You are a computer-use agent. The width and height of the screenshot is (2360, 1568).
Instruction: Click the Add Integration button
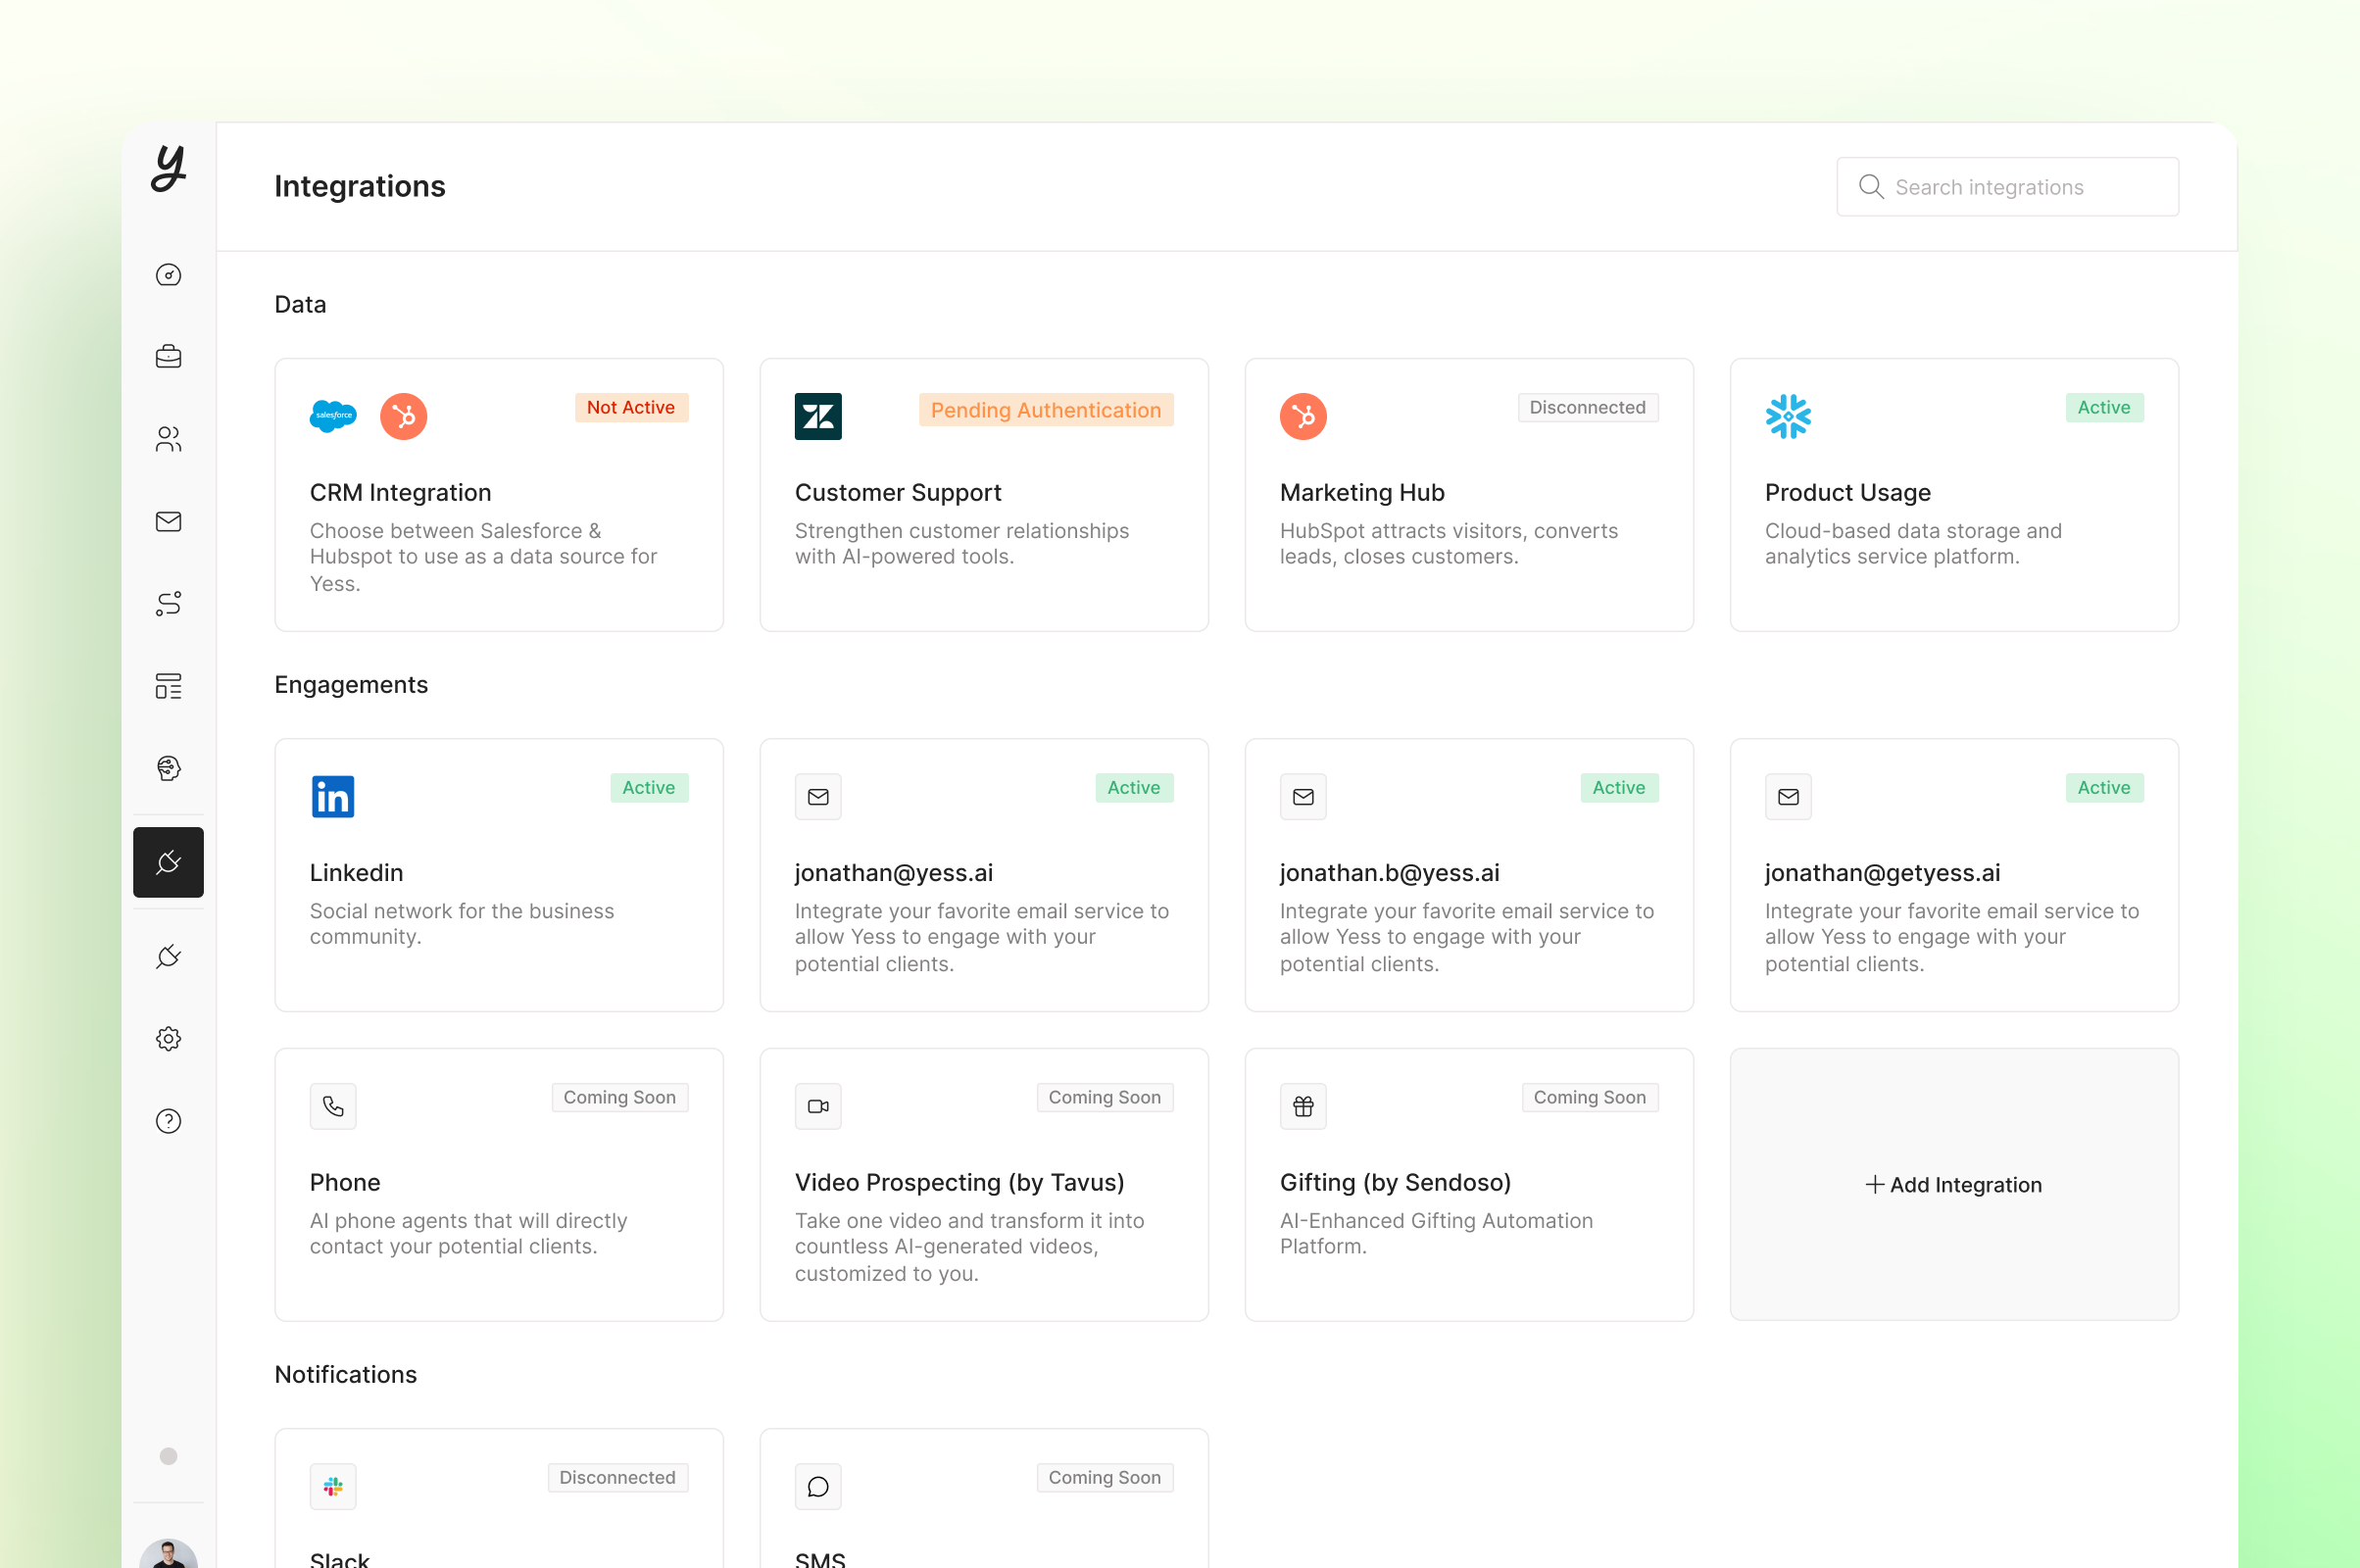click(x=1954, y=1185)
